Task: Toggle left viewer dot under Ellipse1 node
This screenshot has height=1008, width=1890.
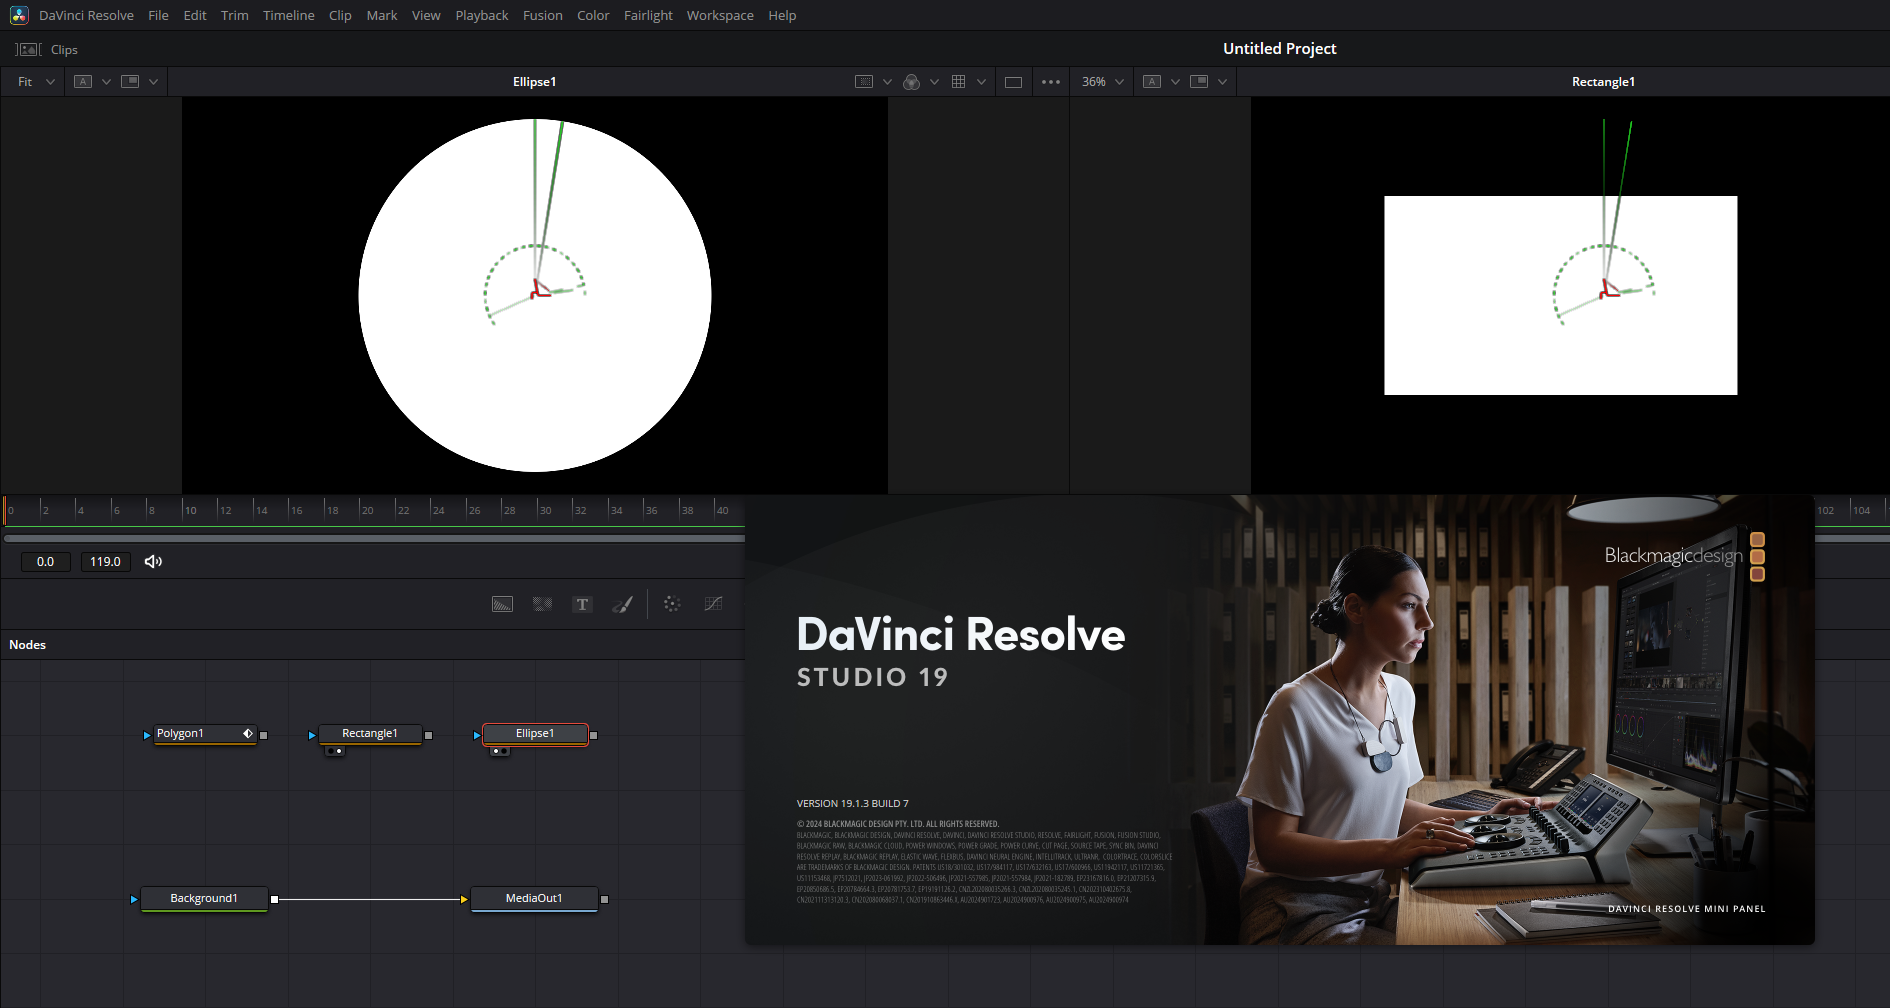Action: 495,751
